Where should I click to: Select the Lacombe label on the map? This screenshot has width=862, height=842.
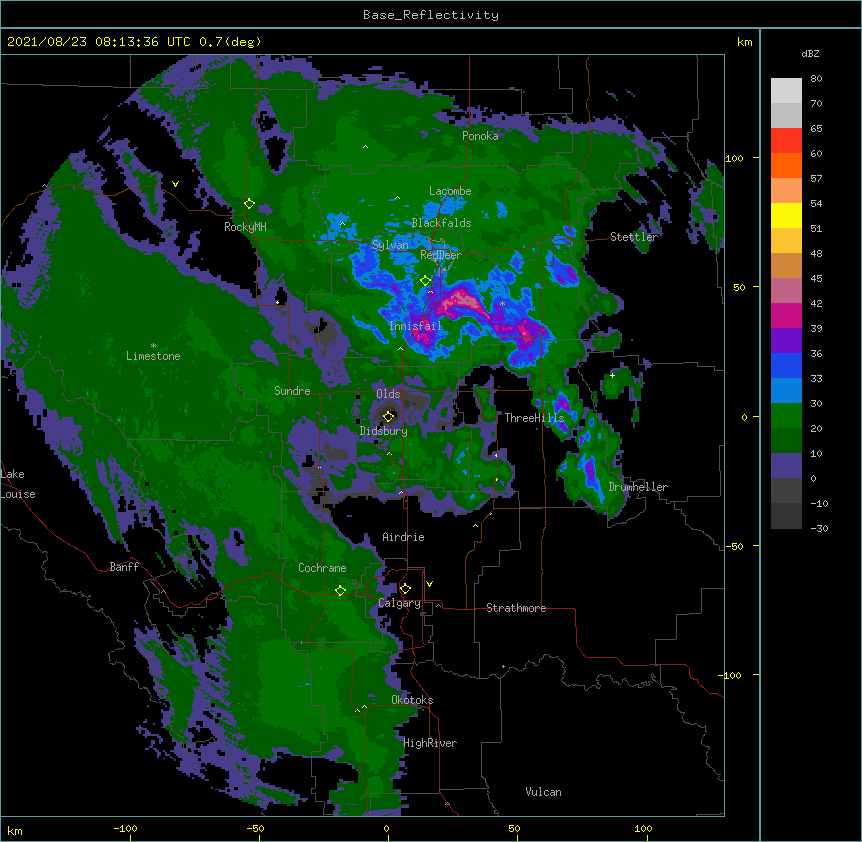click(x=450, y=191)
